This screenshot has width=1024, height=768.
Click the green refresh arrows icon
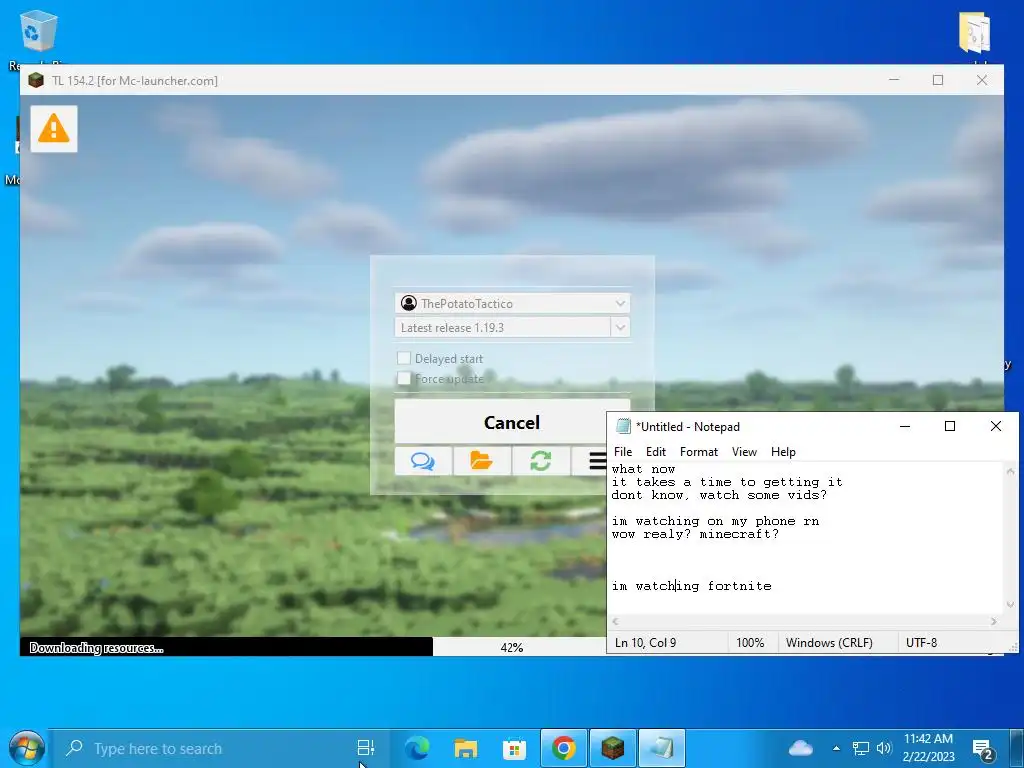click(541, 461)
